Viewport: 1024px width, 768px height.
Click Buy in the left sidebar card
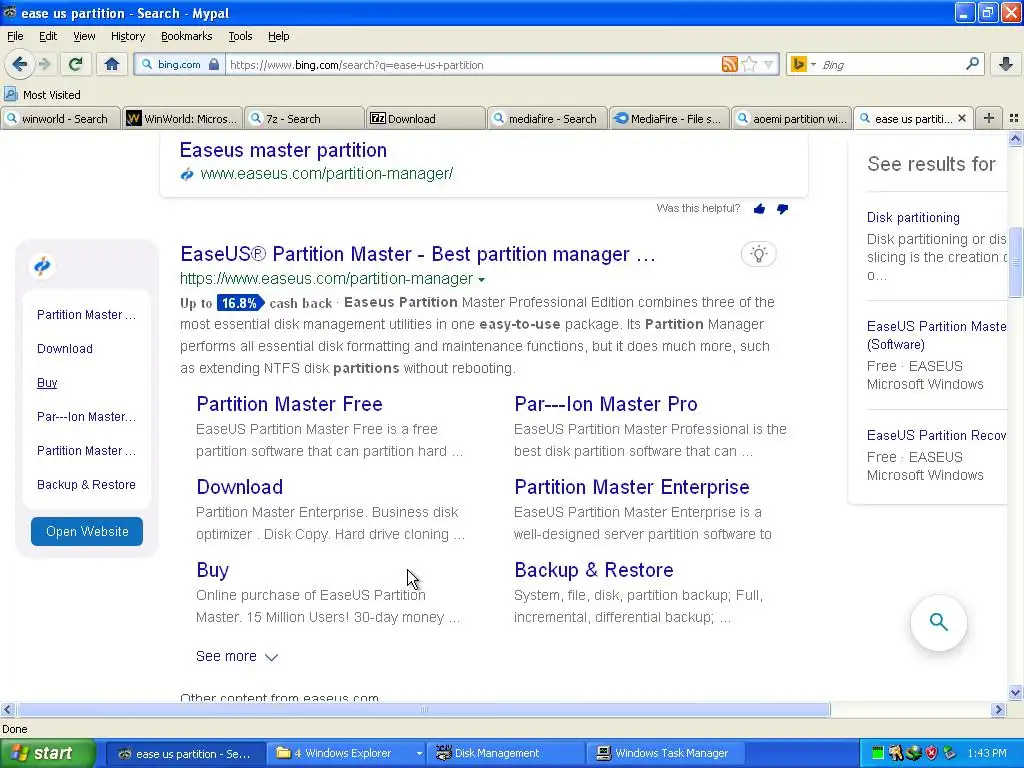coord(47,383)
